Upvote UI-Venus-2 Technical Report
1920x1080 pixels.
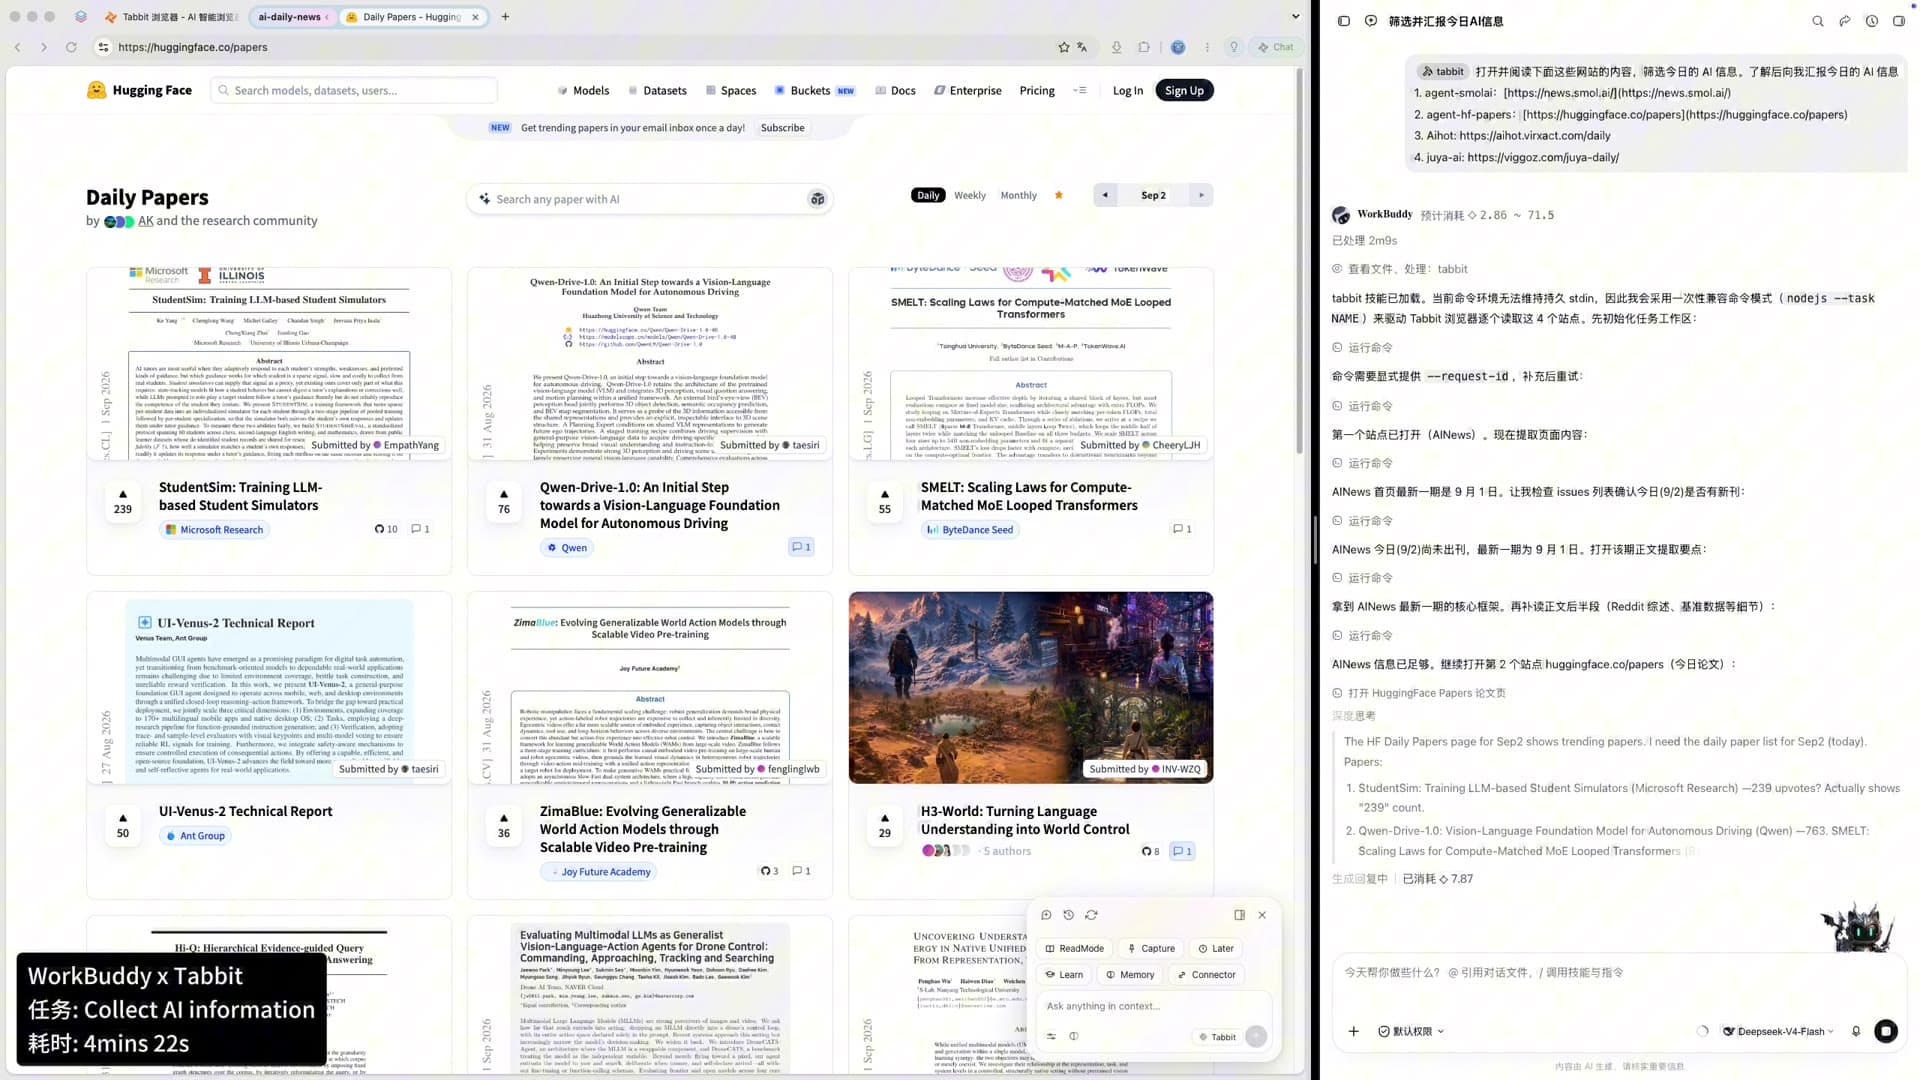pyautogui.click(x=123, y=825)
